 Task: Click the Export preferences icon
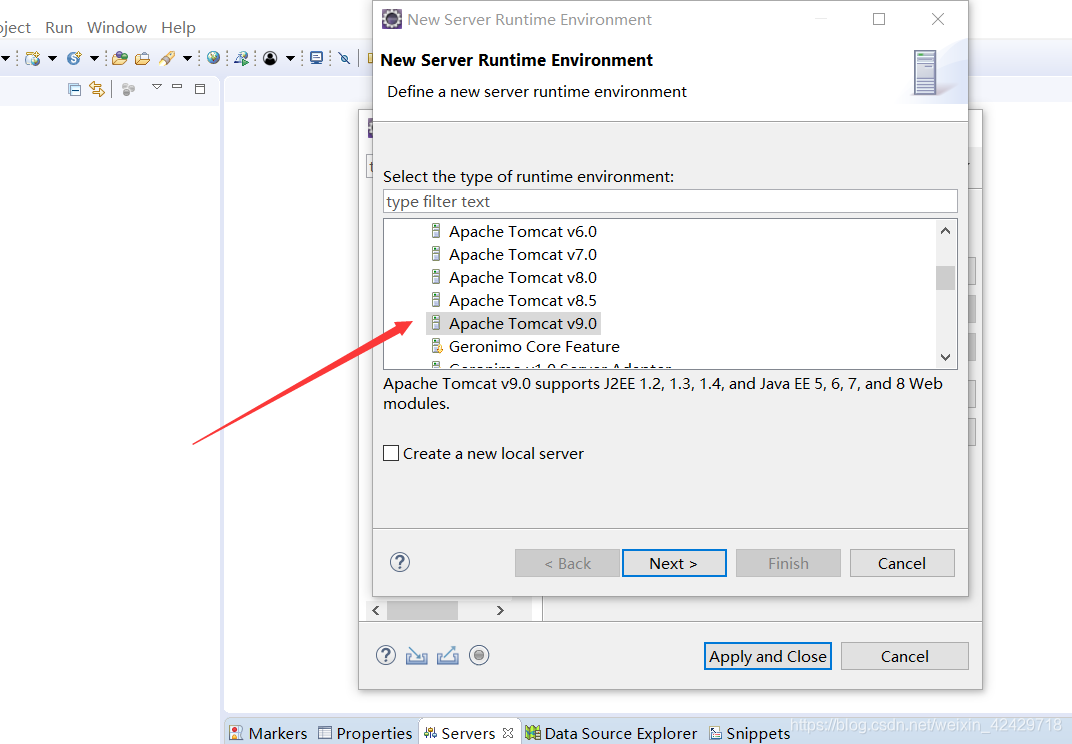(x=448, y=656)
